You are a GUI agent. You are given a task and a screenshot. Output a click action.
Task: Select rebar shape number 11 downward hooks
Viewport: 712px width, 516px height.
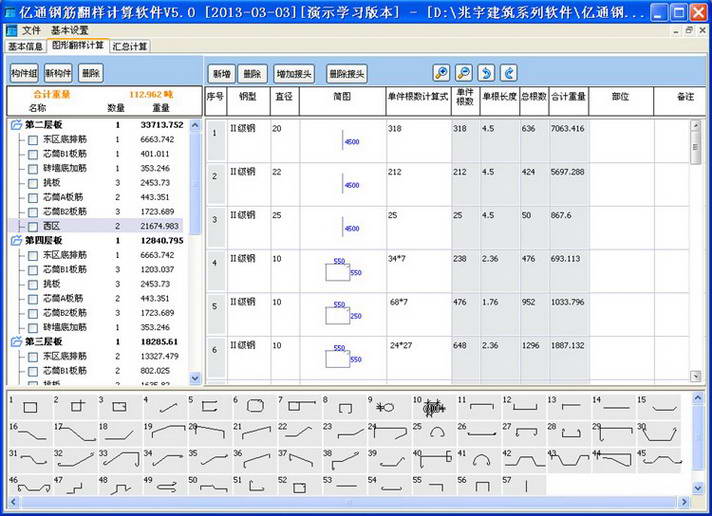pos(480,407)
